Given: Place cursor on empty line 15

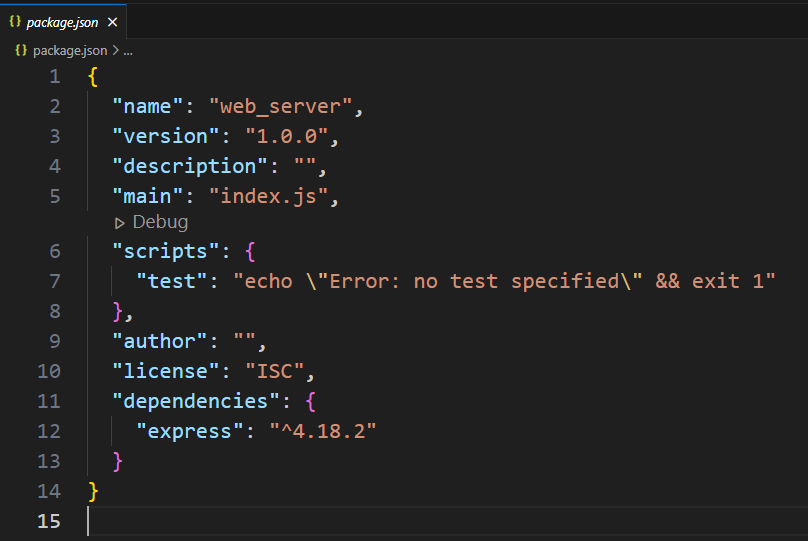Looking at the screenshot, I should pyautogui.click(x=447, y=521).
